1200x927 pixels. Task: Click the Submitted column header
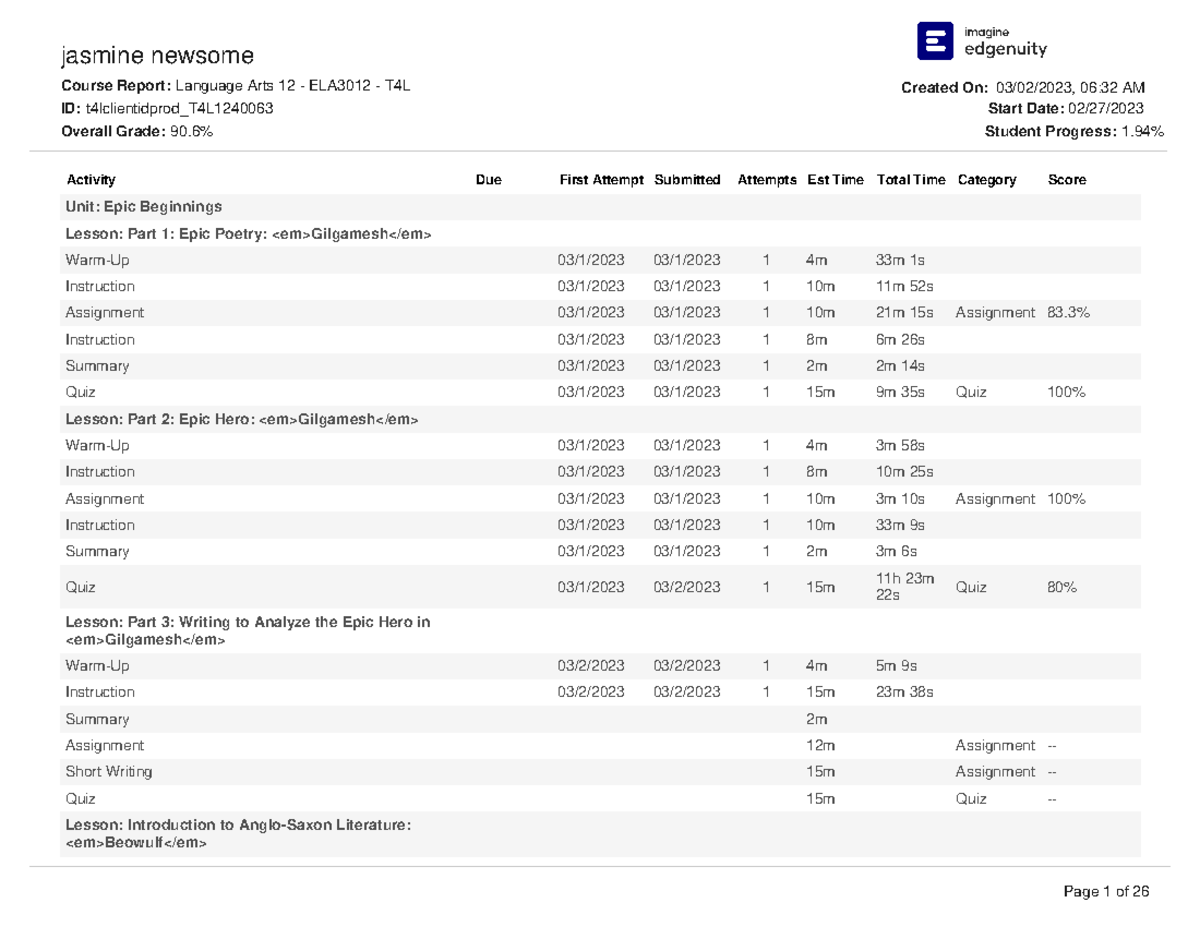[x=687, y=180]
